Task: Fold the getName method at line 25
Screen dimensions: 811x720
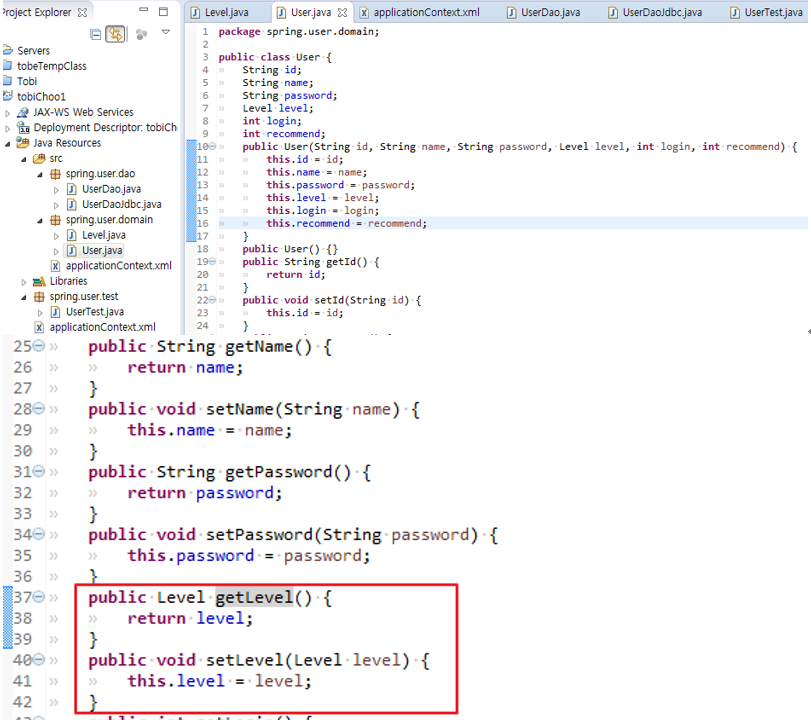Action: point(39,346)
